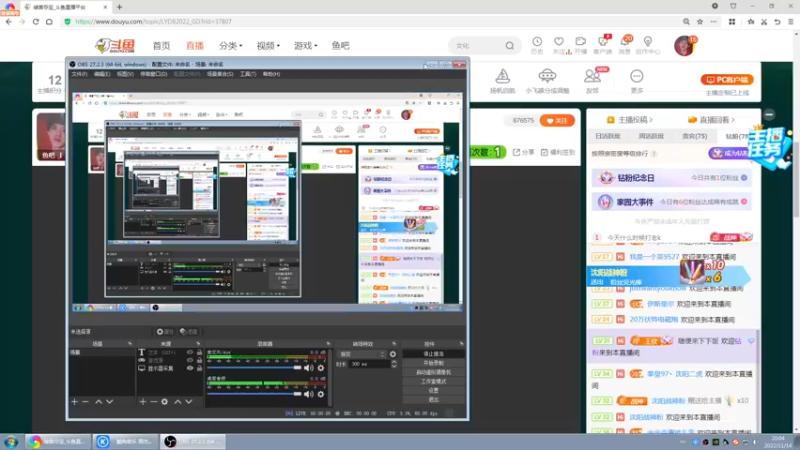Click orange PC client button

point(727,80)
